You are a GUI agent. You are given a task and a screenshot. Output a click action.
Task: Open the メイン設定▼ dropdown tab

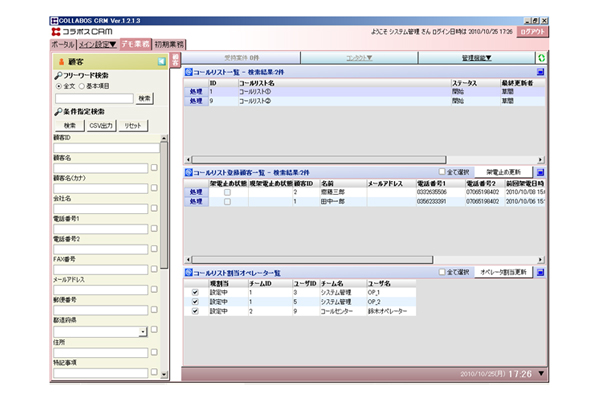[97, 46]
